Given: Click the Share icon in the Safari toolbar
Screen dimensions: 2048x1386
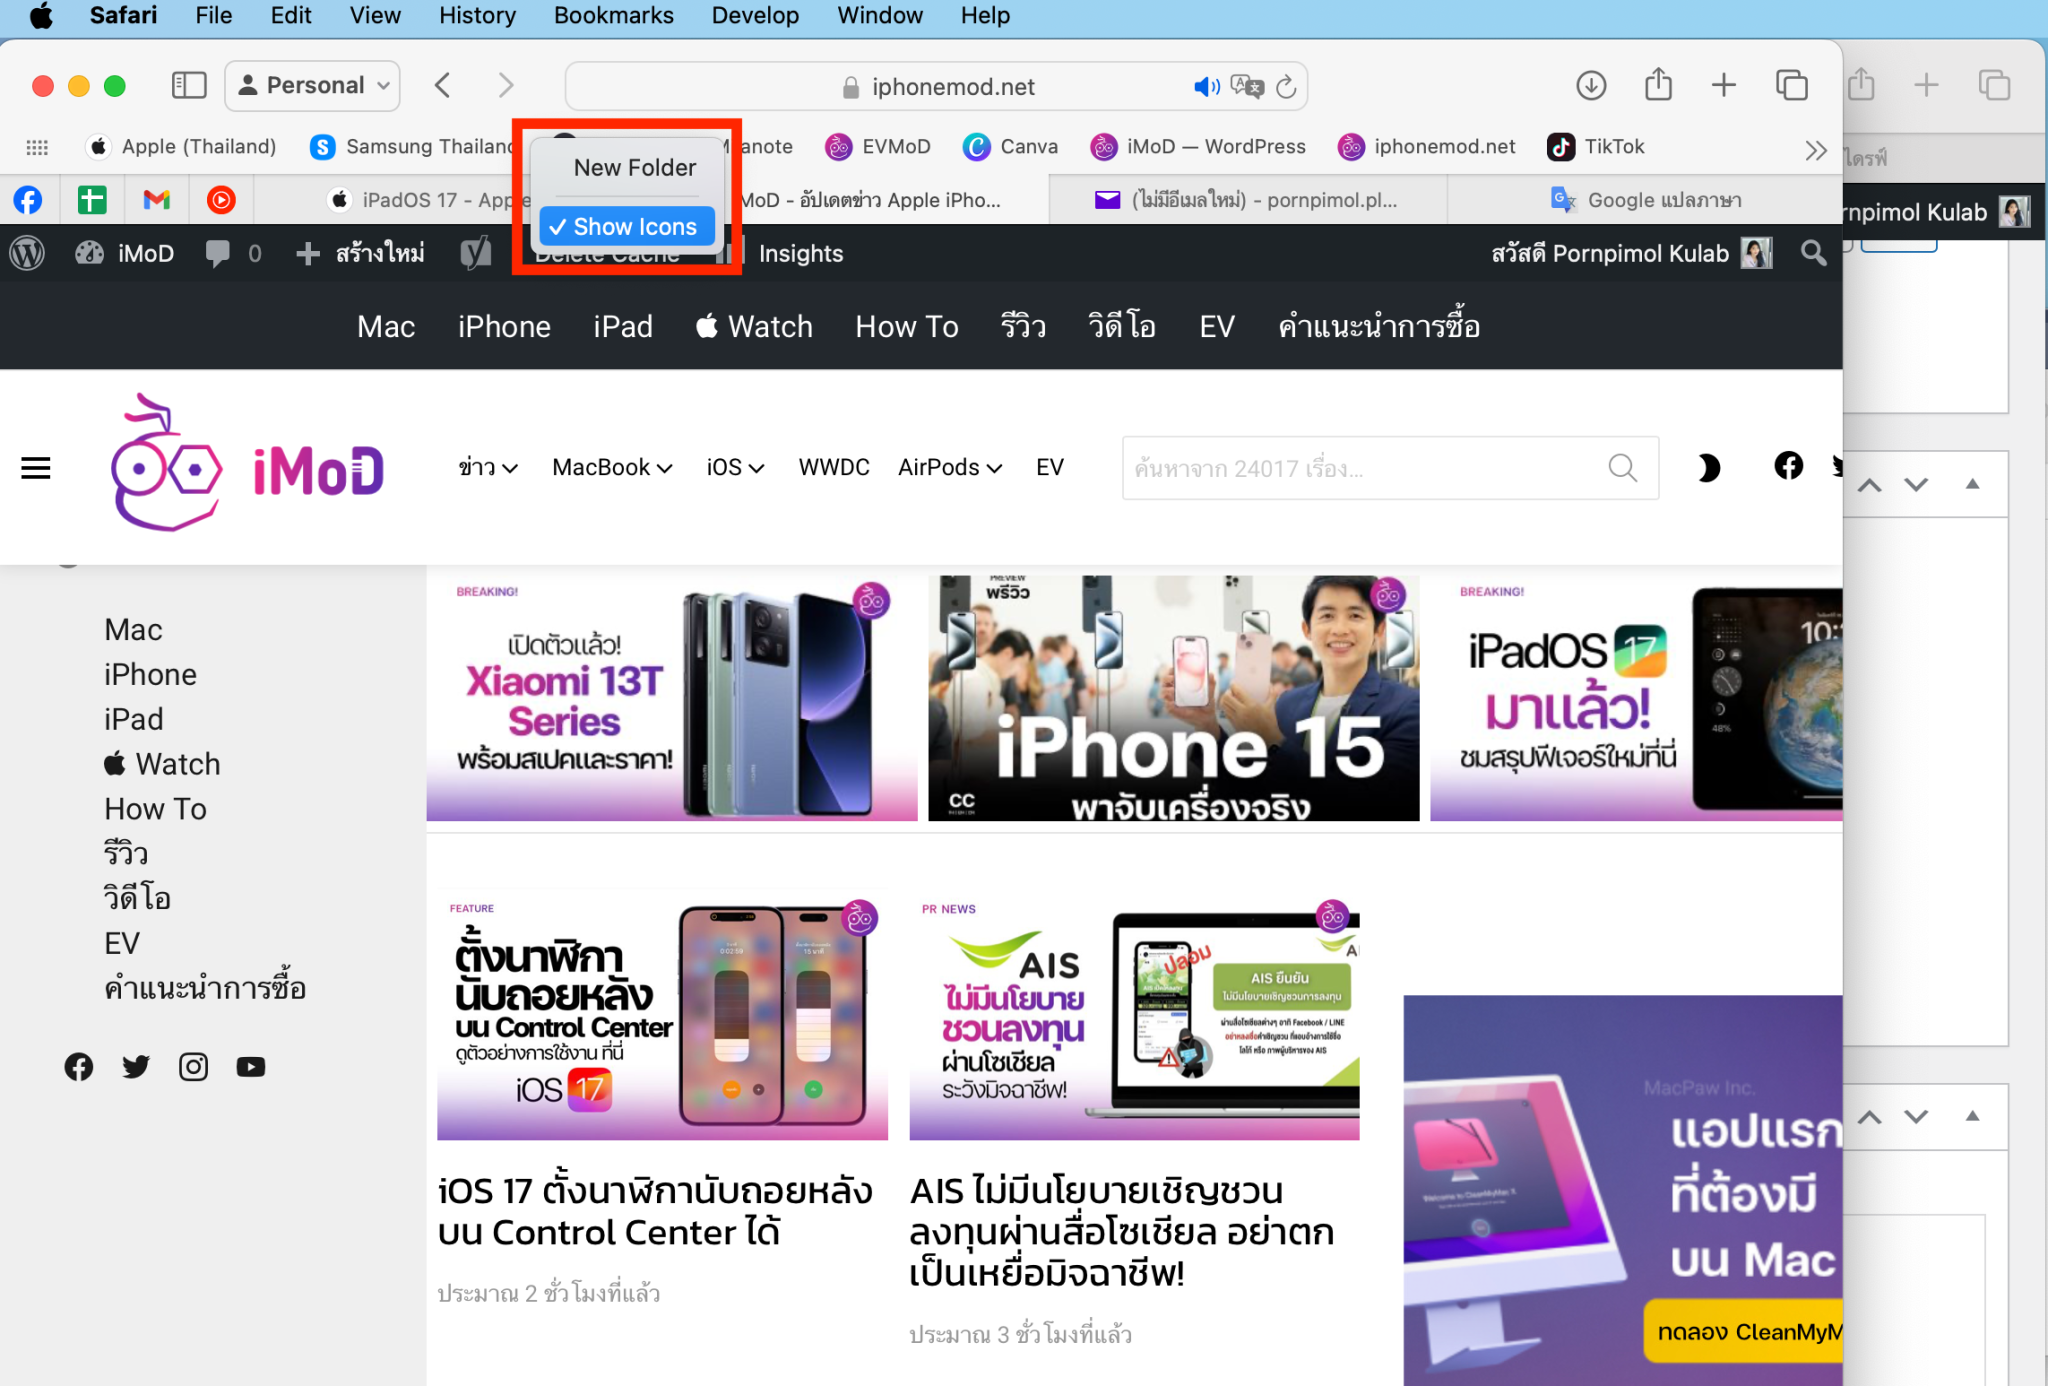Looking at the screenshot, I should (1658, 85).
